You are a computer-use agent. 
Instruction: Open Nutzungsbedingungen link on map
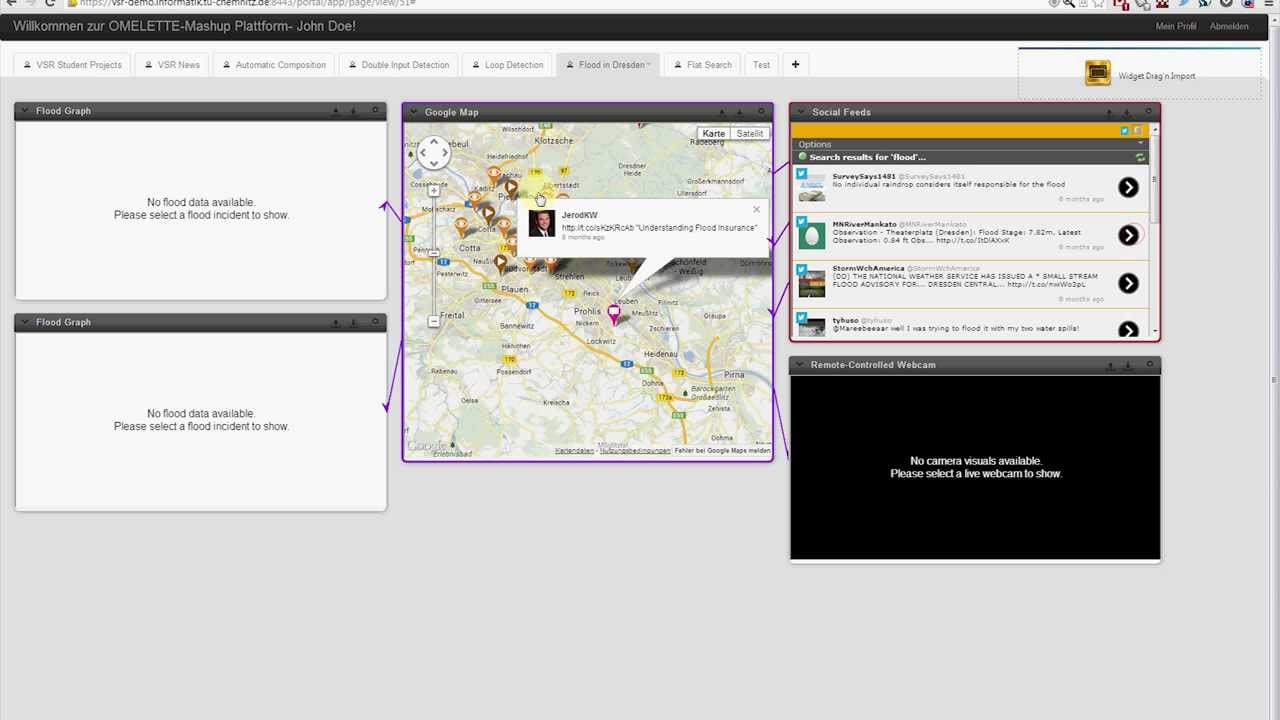coord(635,451)
